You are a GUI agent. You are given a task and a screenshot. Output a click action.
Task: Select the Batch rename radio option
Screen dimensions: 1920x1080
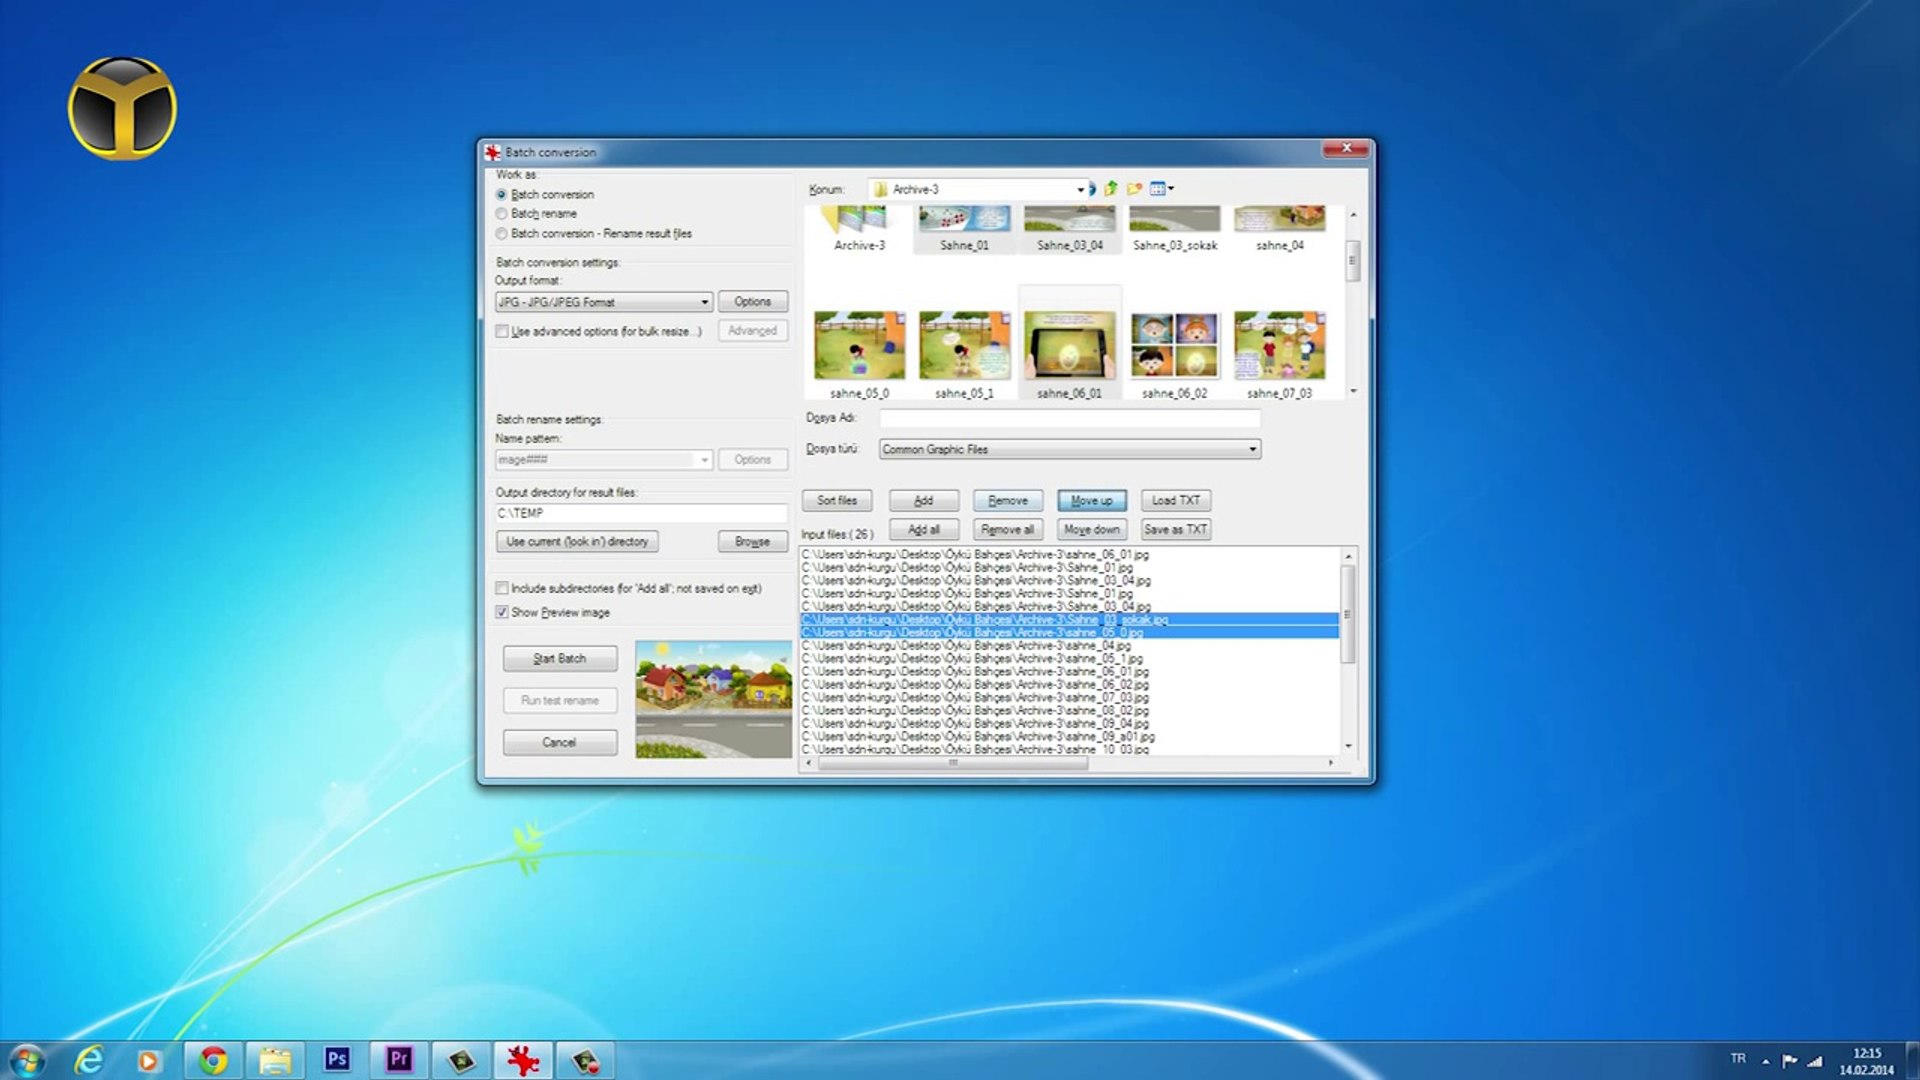point(502,214)
